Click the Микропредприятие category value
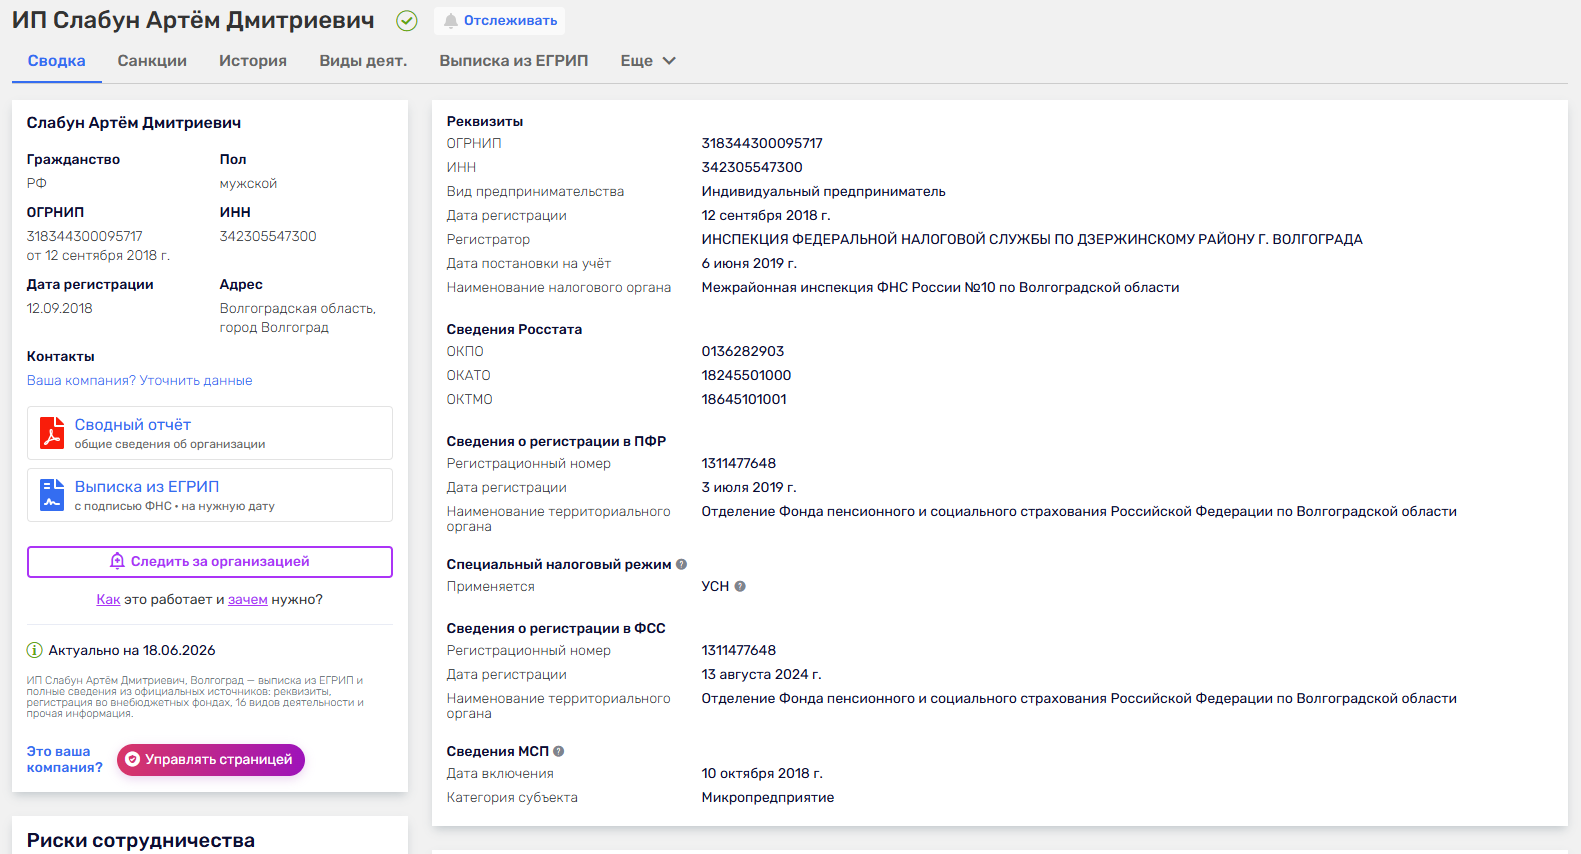Image resolution: width=1581 pixels, height=854 pixels. click(x=768, y=797)
